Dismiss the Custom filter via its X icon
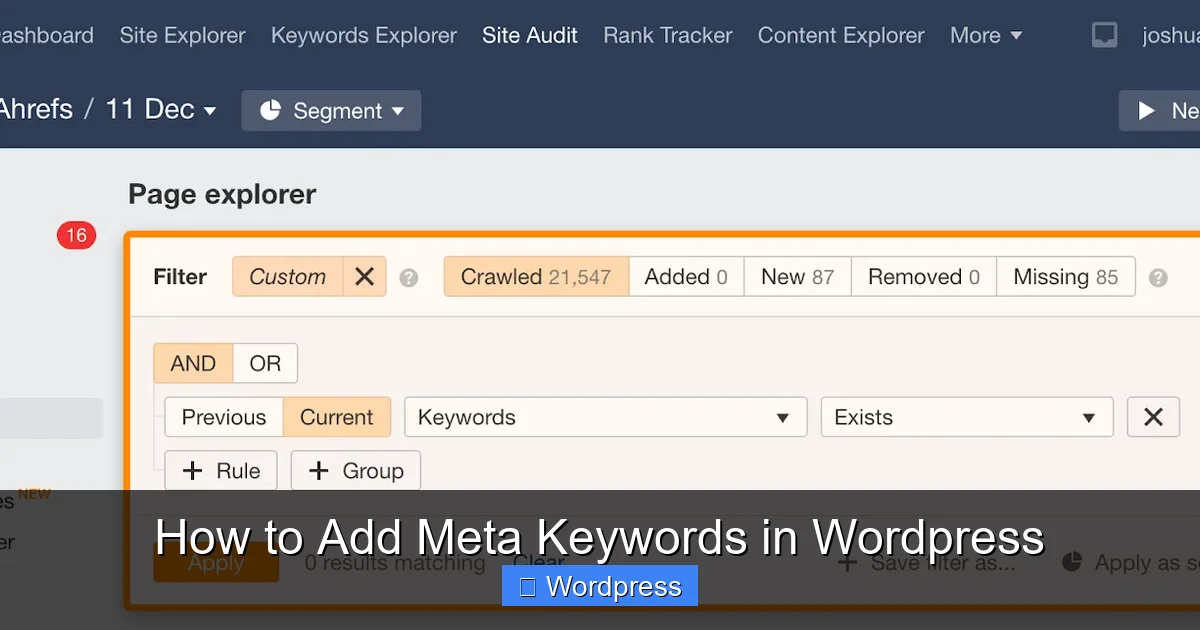 point(364,277)
